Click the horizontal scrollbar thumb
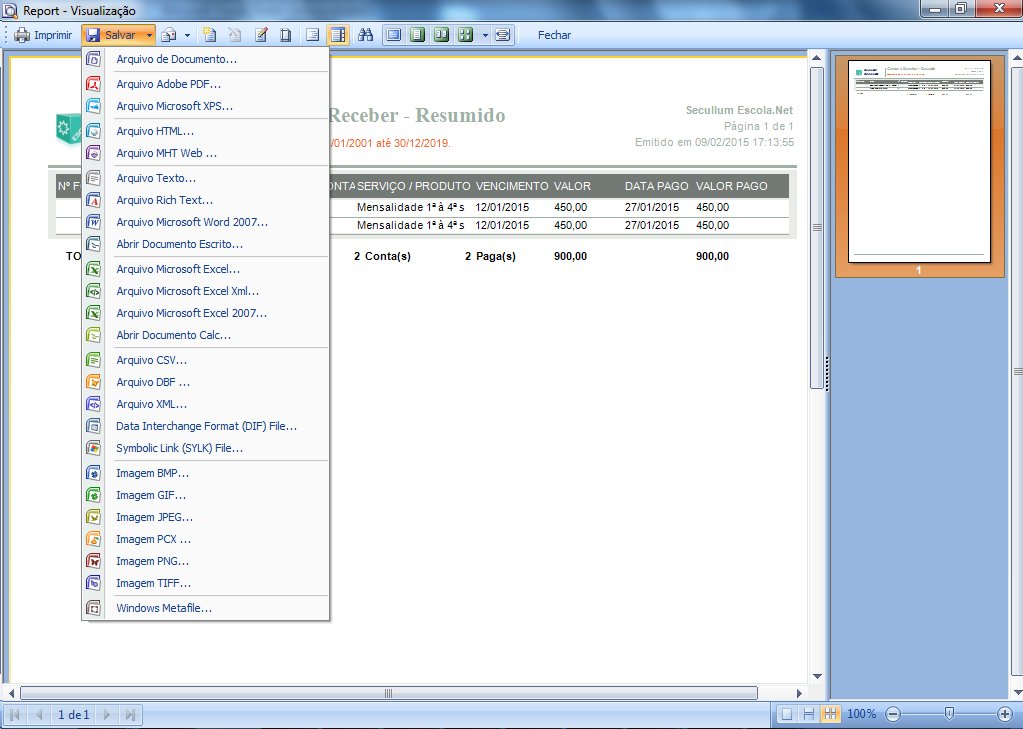This screenshot has width=1023, height=729. pos(389,693)
